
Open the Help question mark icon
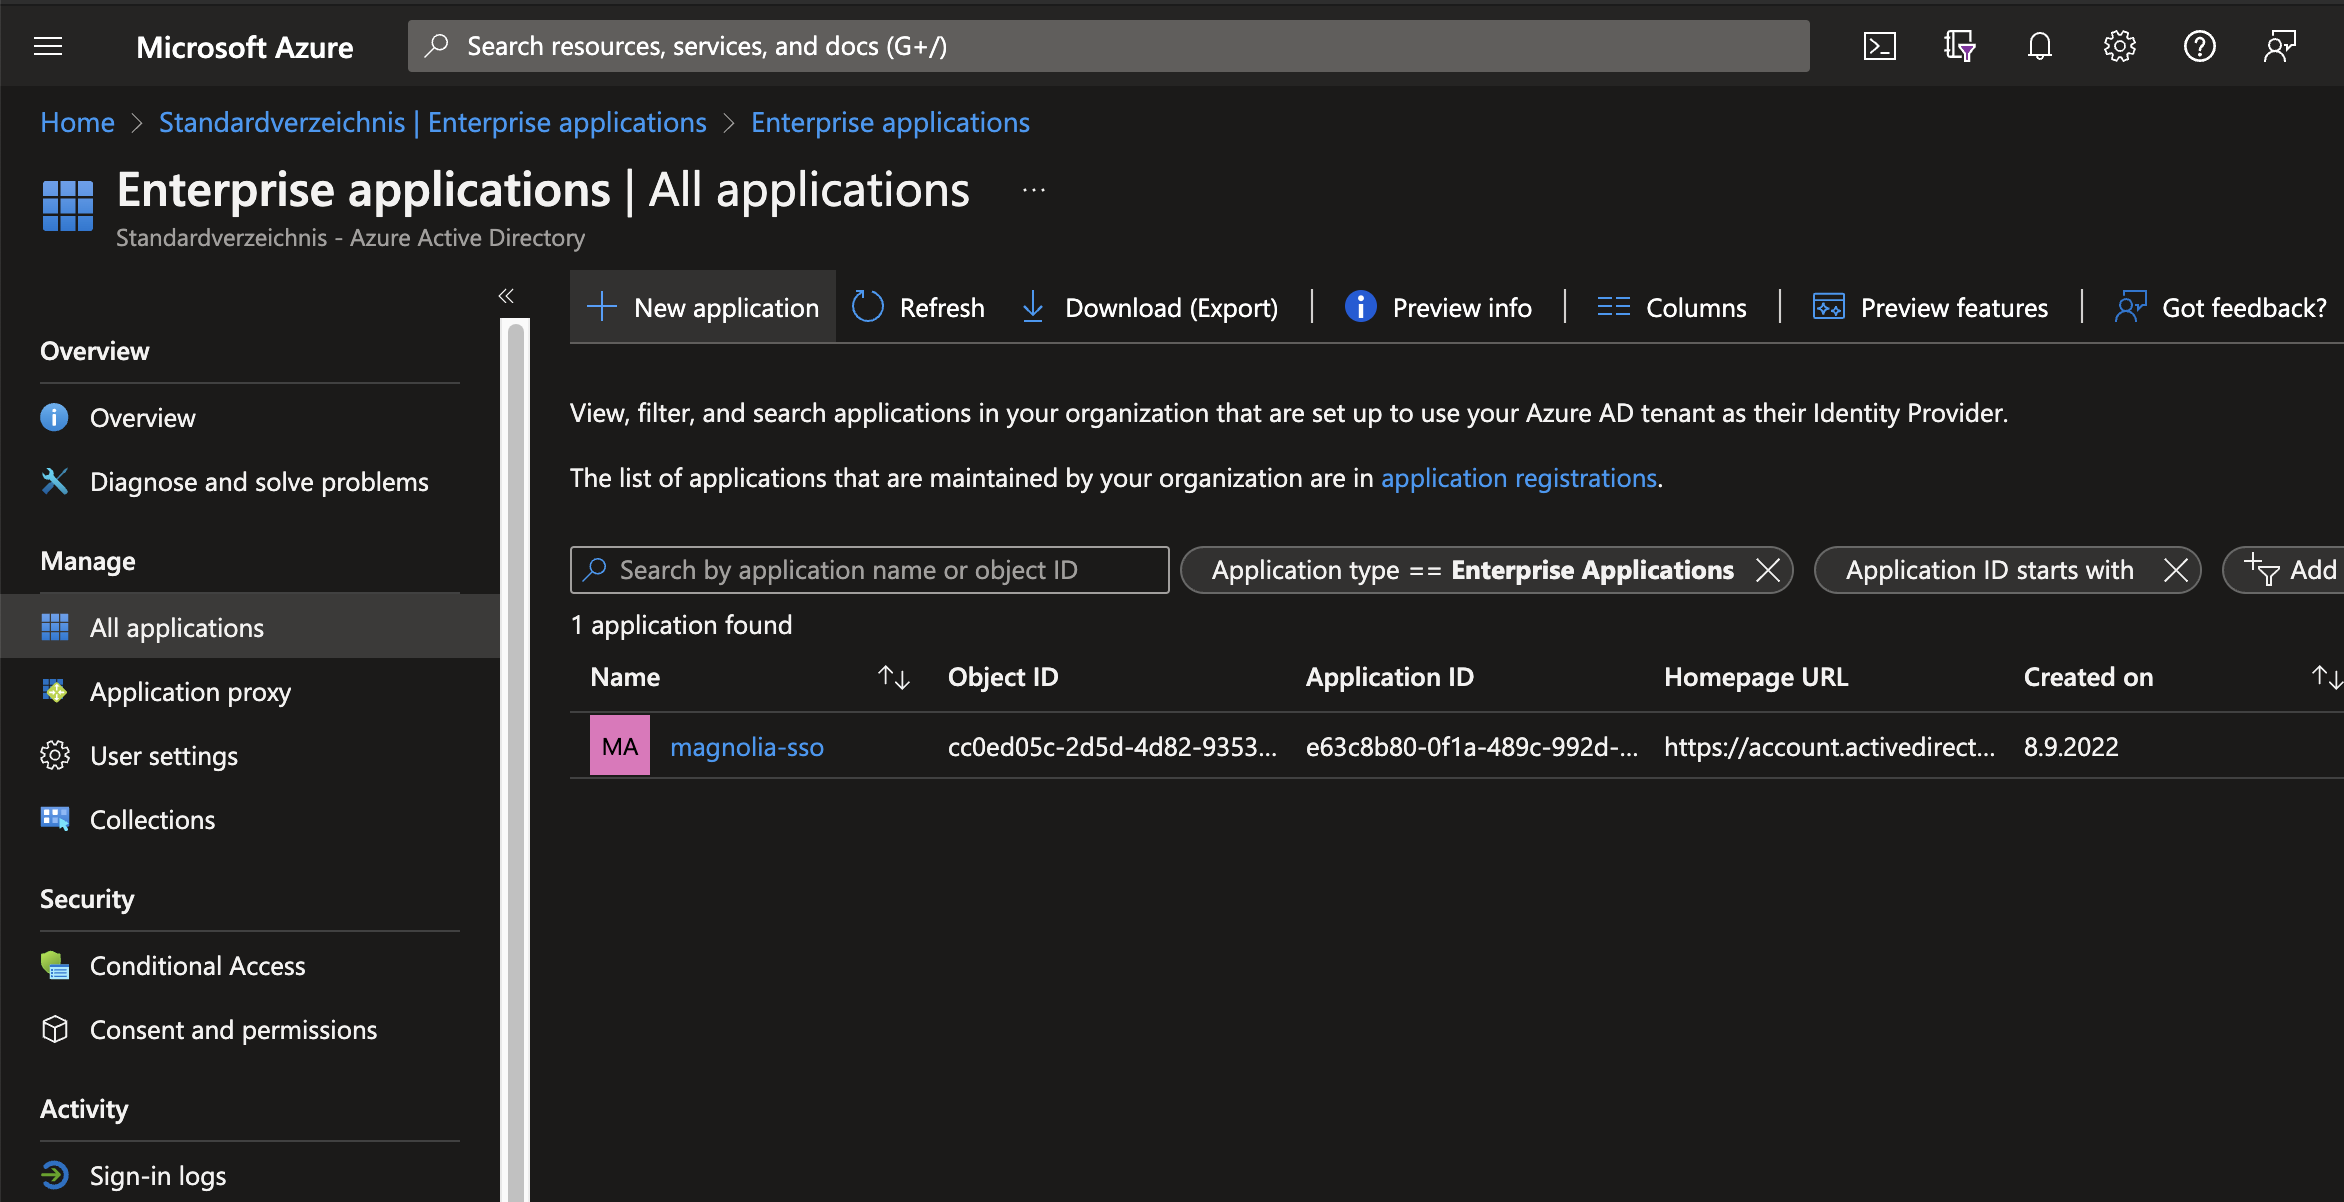click(2200, 46)
